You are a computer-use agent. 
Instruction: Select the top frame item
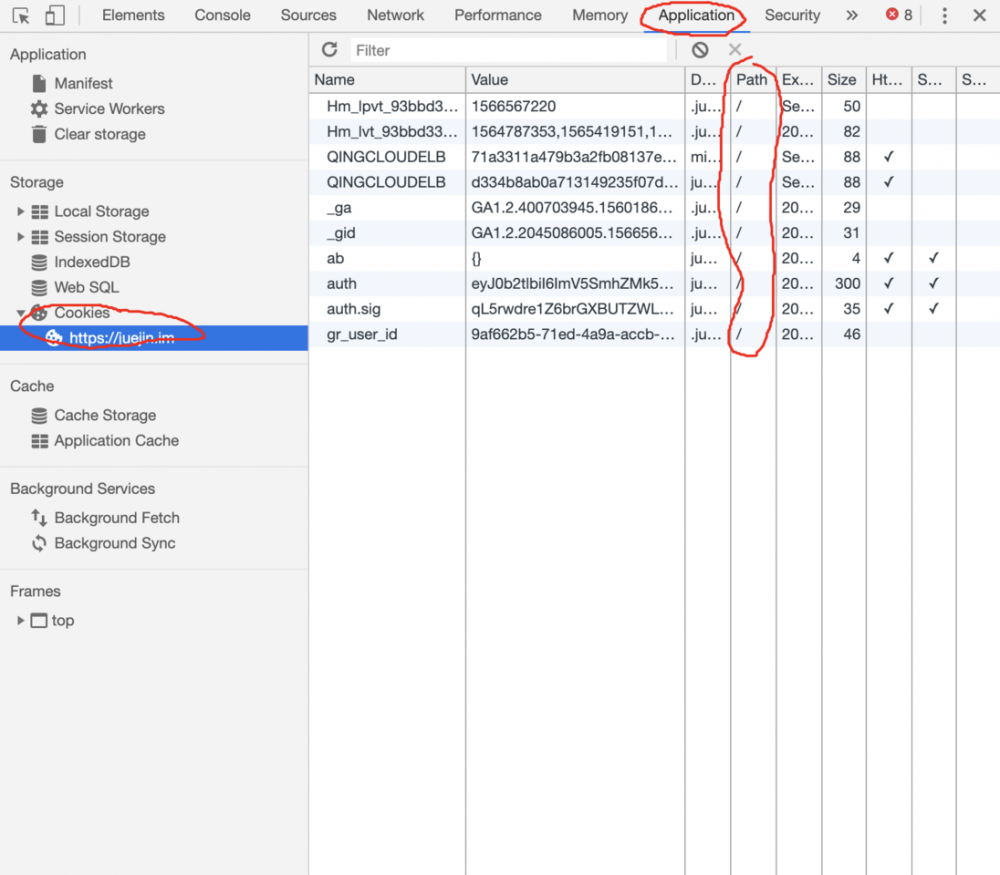pyautogui.click(x=62, y=621)
